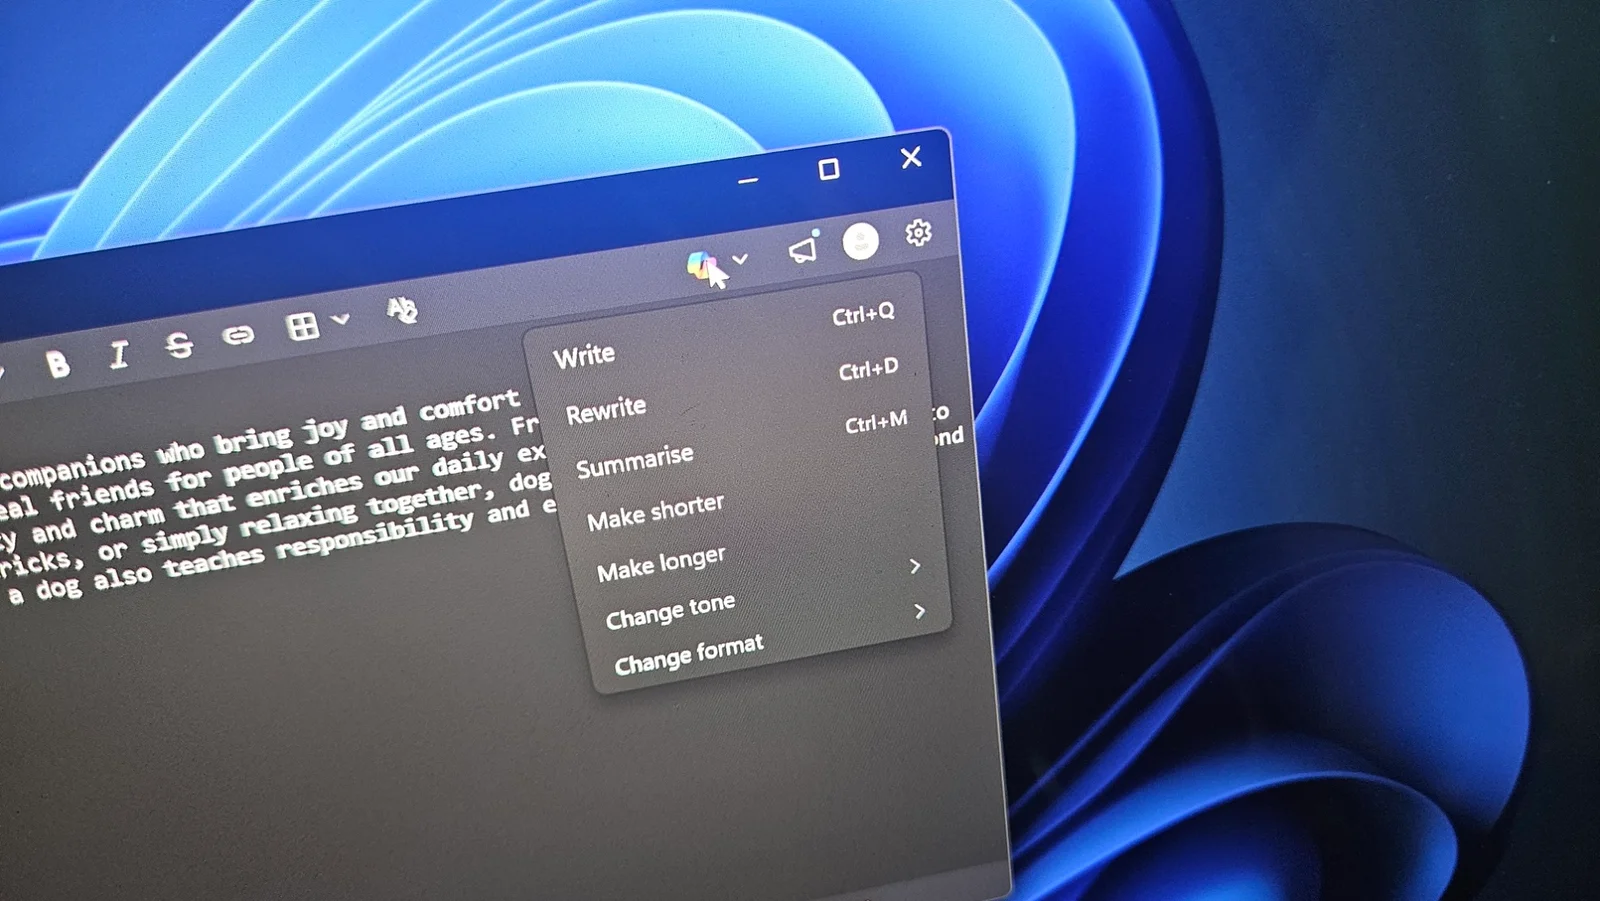The height and width of the screenshot is (901, 1600).
Task: Collapse the Copilot menu using its chevron
Action: (740, 259)
